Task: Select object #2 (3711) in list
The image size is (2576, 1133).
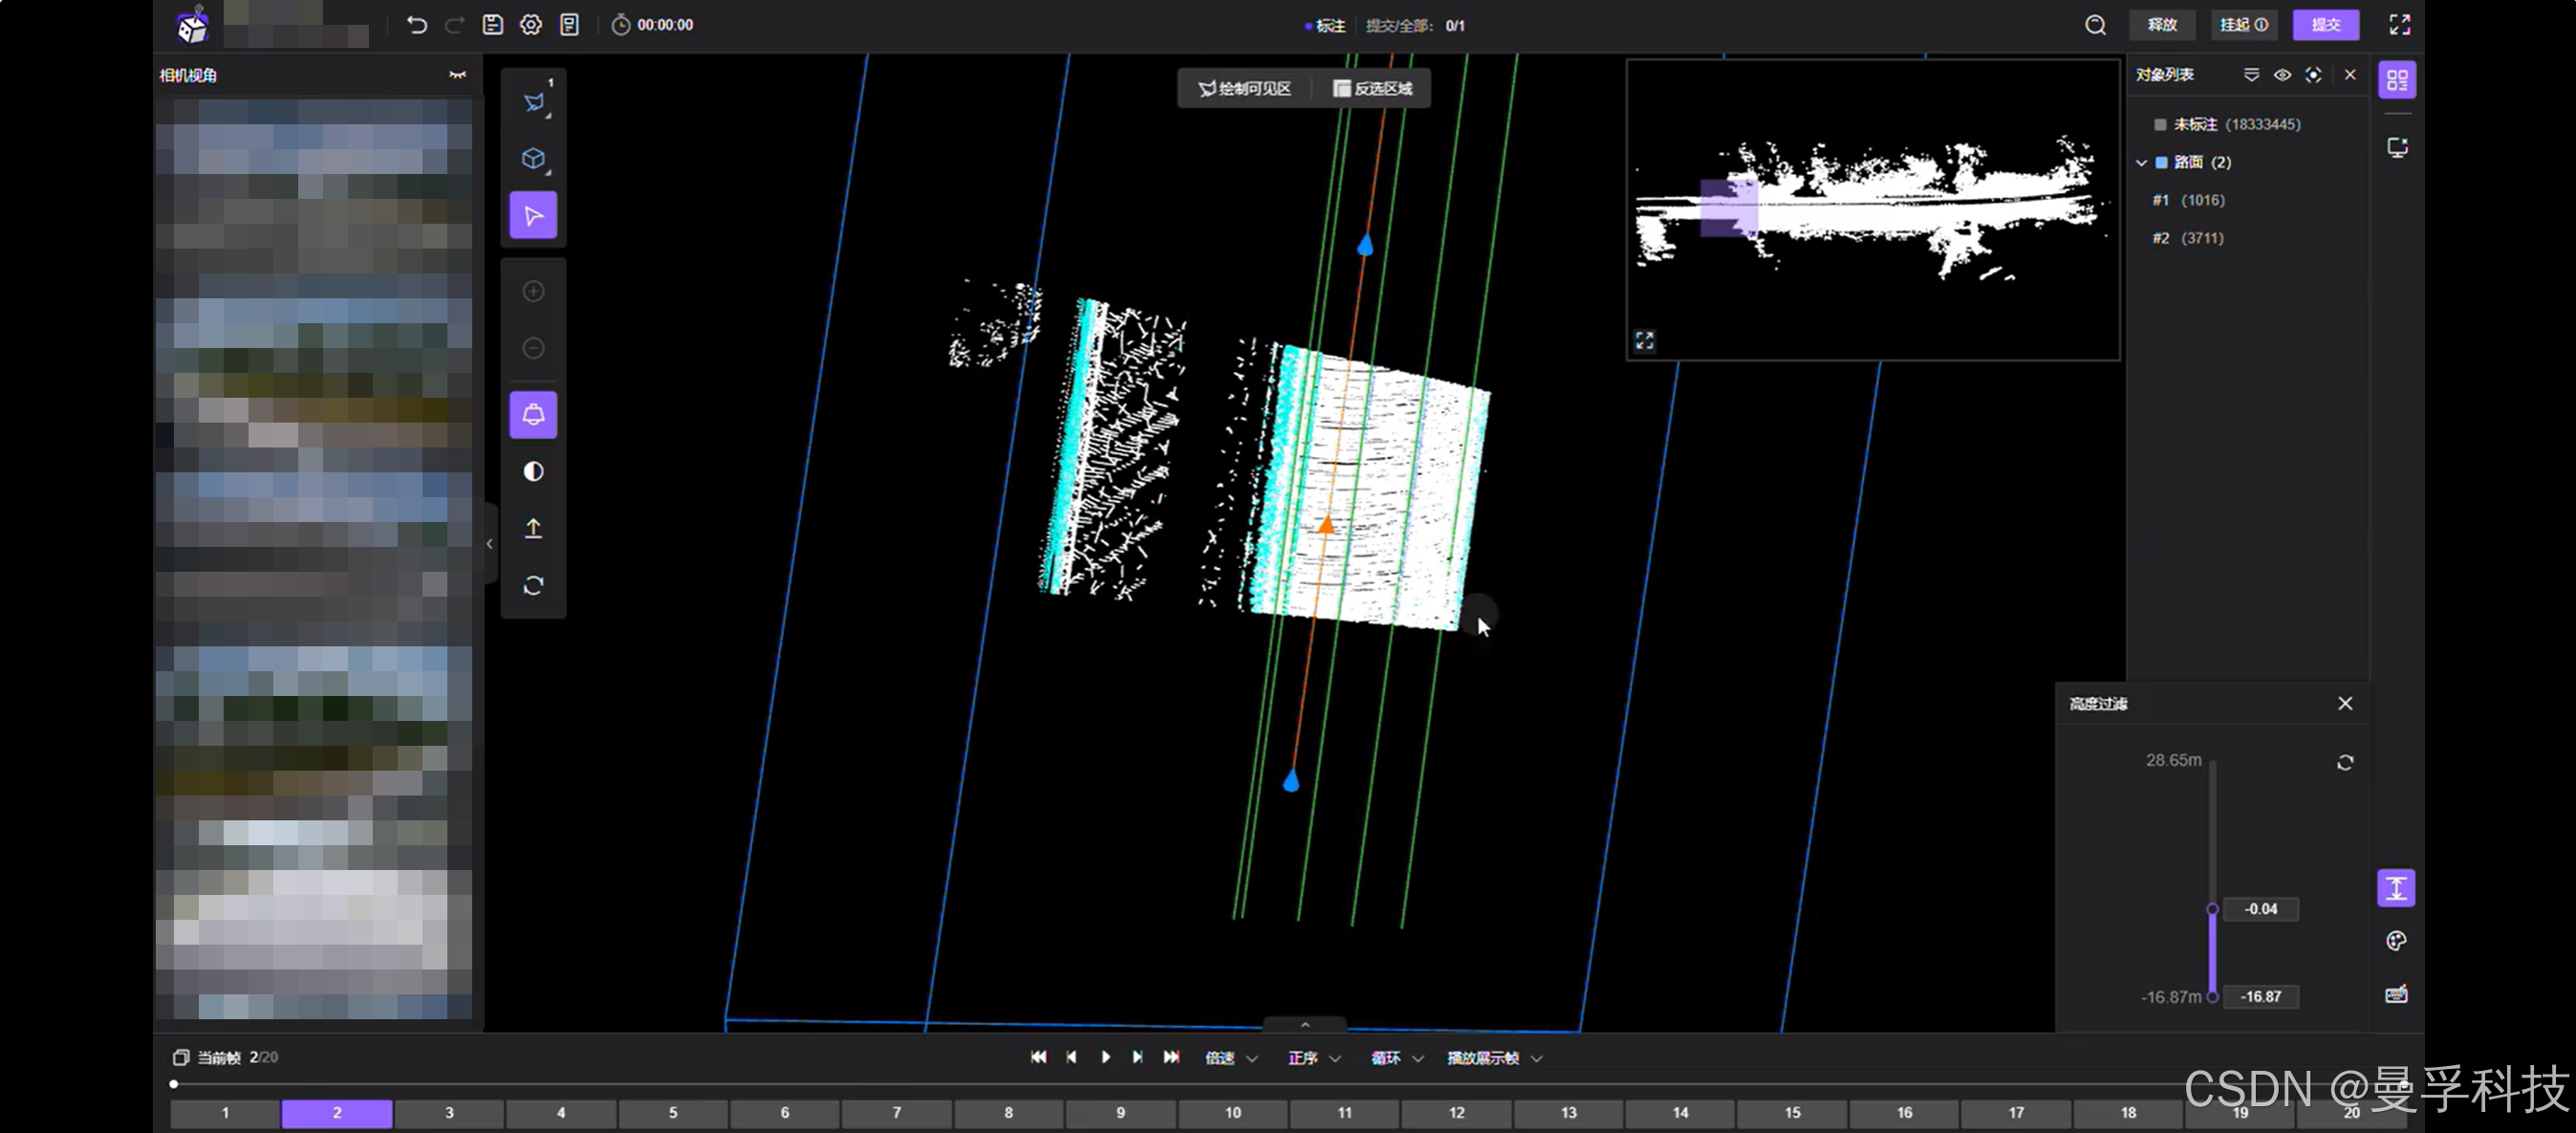Action: 2188,238
